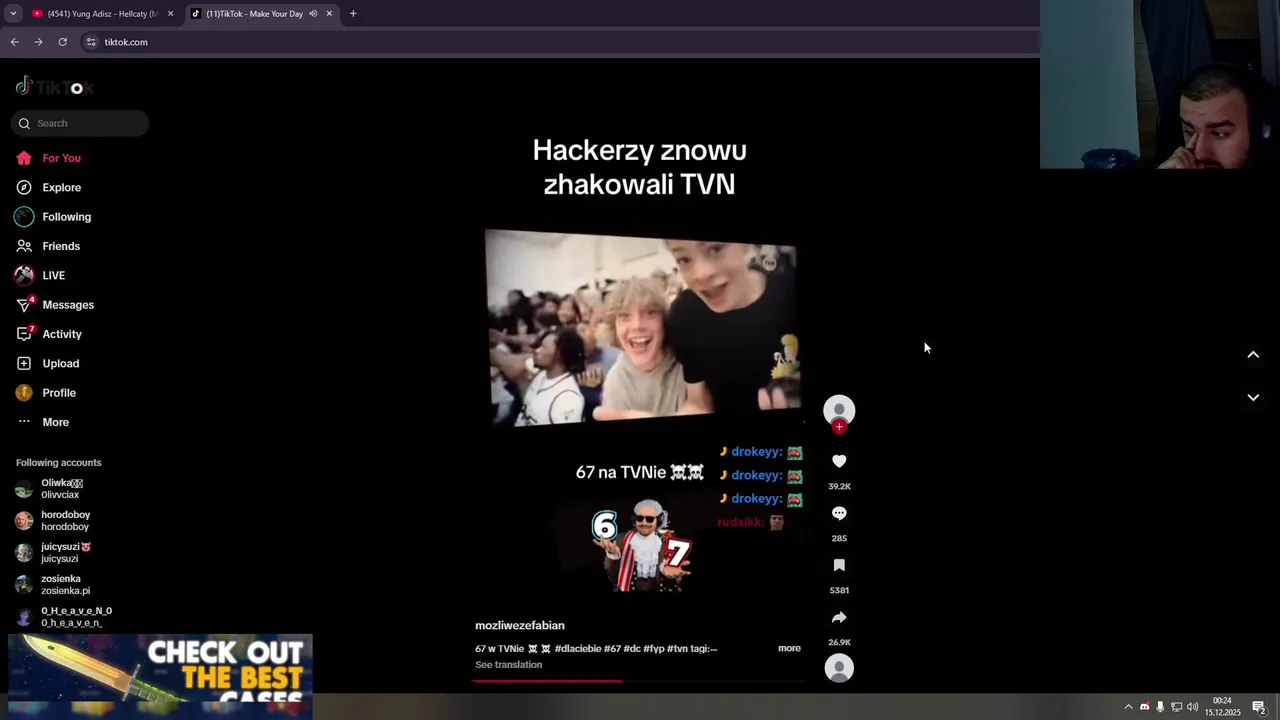Screen dimensions: 1280x720
Task: Open the volume control in tray
Action: click(x=1192, y=707)
